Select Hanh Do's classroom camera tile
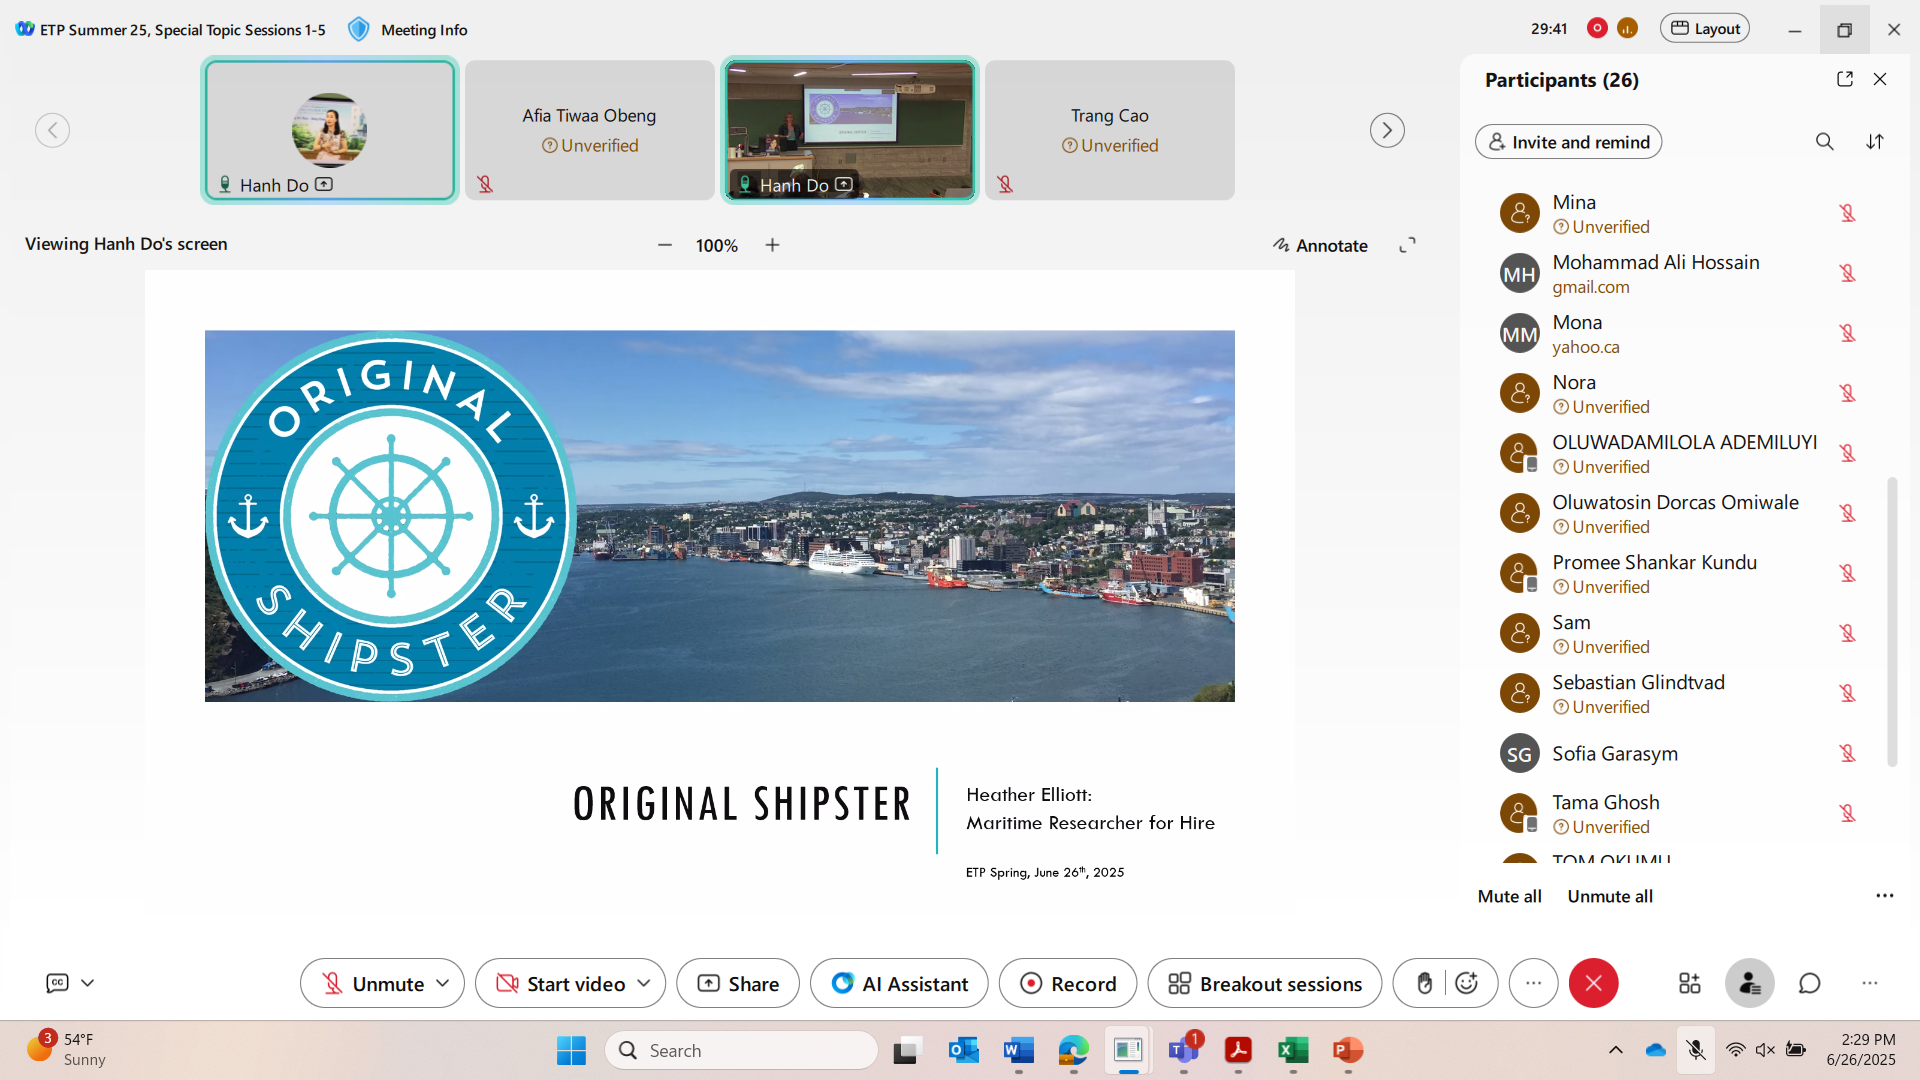This screenshot has height=1080, width=1920. 849,130
